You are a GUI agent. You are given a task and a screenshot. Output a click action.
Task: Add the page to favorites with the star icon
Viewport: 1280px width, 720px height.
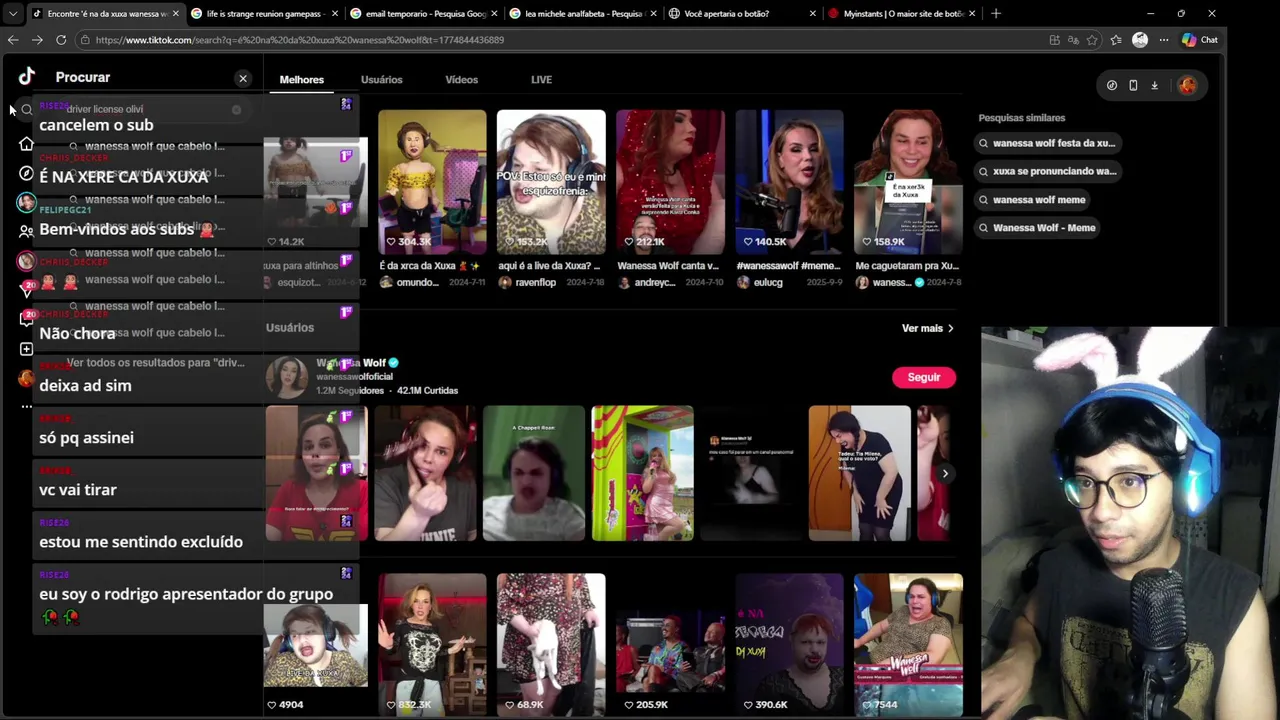coord(1092,40)
